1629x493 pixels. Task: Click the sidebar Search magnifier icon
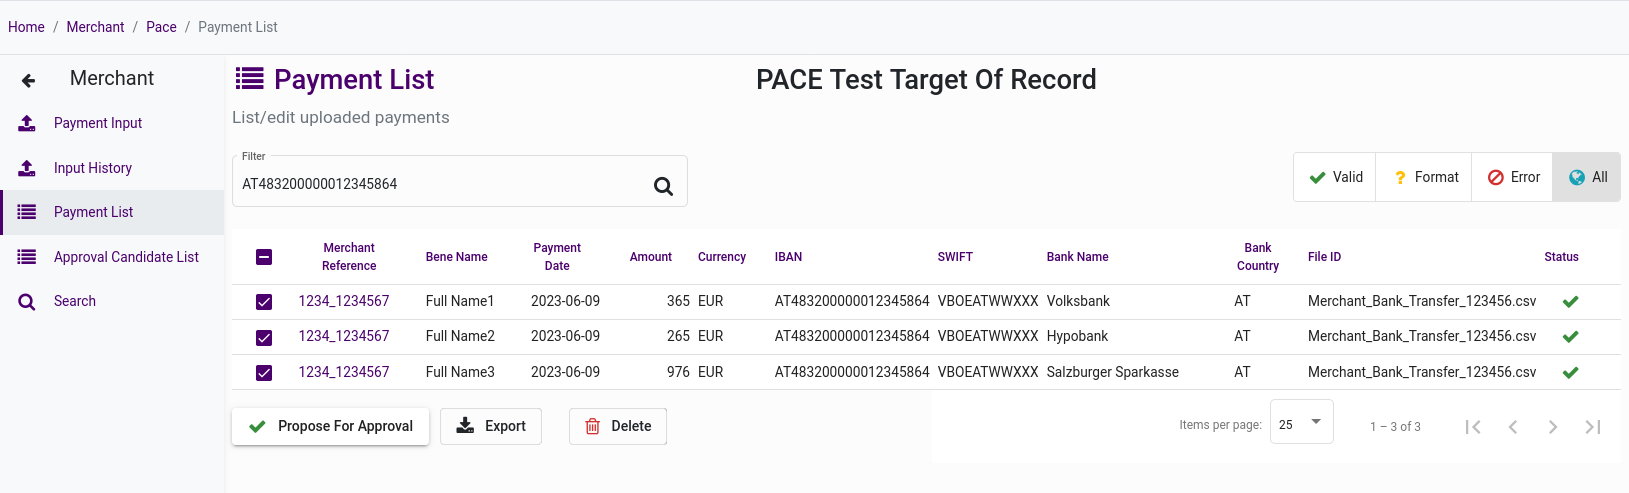point(27,302)
